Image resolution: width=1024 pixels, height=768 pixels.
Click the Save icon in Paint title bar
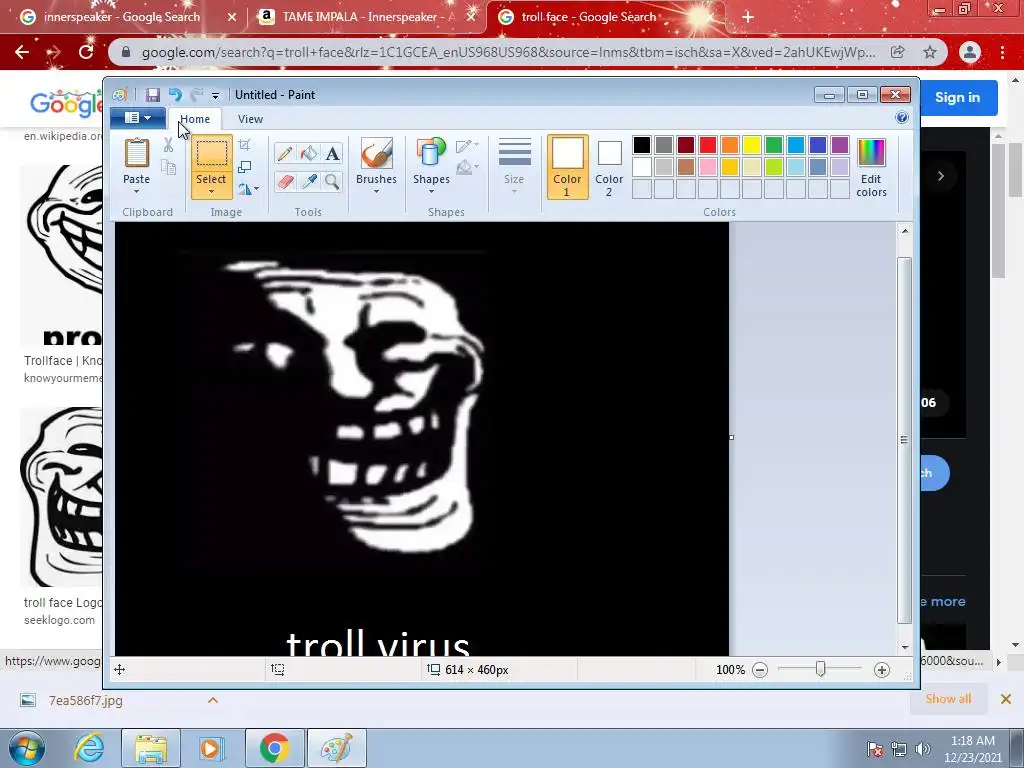pyautogui.click(x=153, y=95)
